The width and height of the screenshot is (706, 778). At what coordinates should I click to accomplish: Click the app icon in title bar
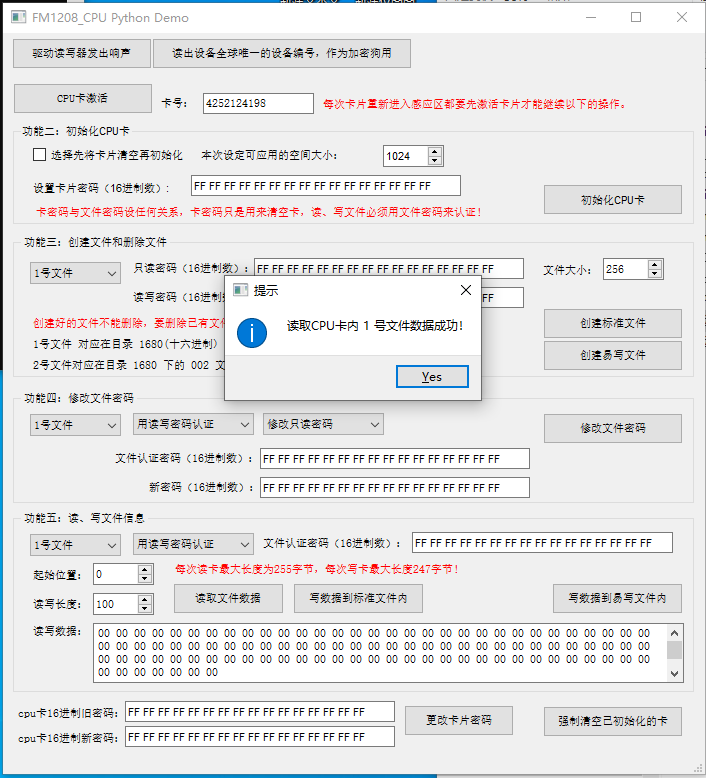pyautogui.click(x=17, y=18)
